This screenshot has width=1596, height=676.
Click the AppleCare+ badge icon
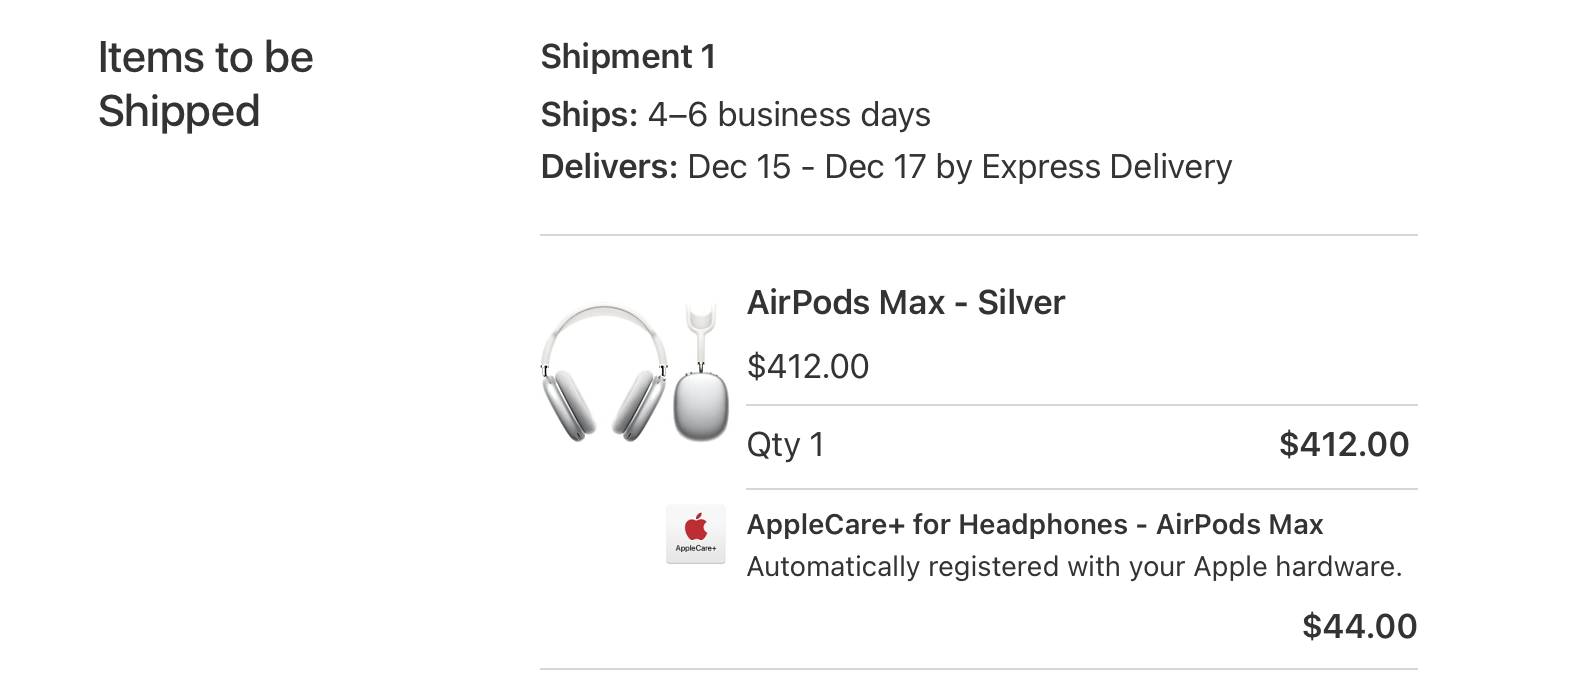click(x=696, y=534)
